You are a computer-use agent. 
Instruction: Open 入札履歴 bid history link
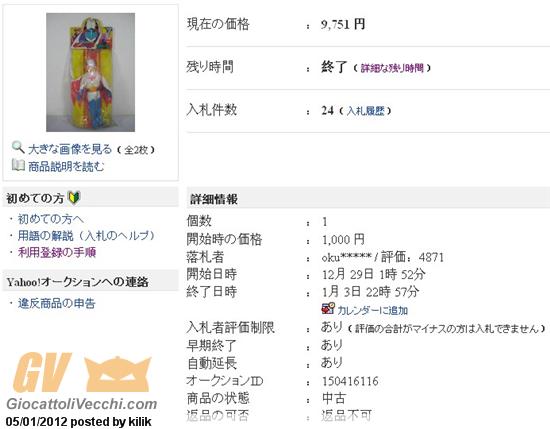coord(365,111)
